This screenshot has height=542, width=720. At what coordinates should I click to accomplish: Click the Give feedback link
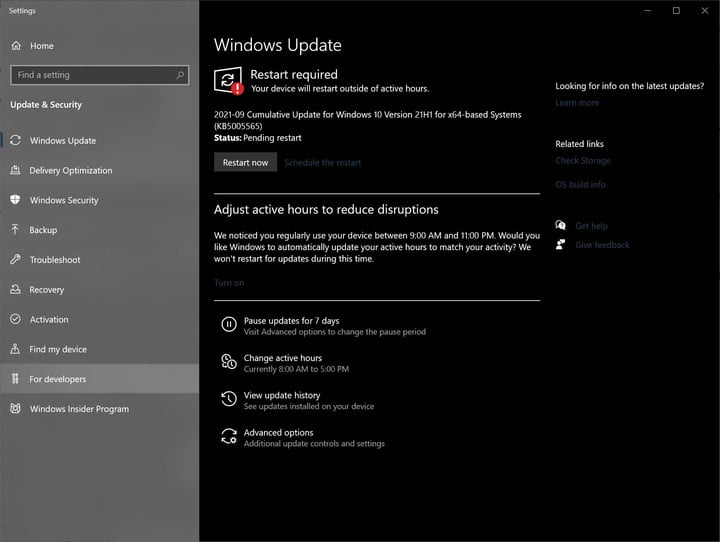coord(602,245)
